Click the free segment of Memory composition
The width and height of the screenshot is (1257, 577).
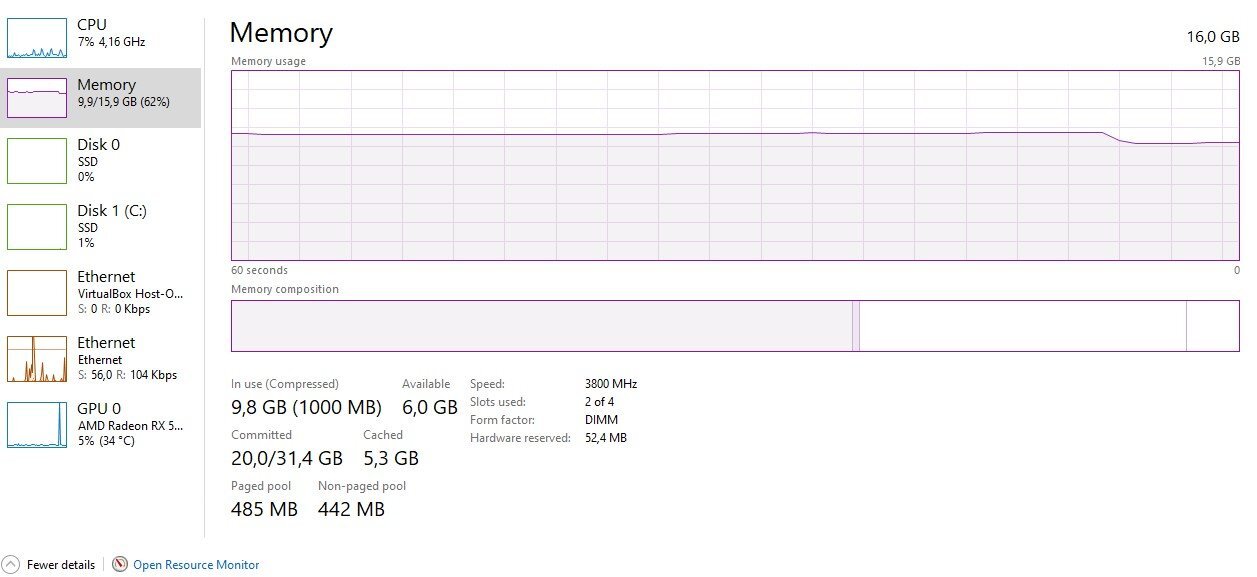pyautogui.click(x=1212, y=326)
